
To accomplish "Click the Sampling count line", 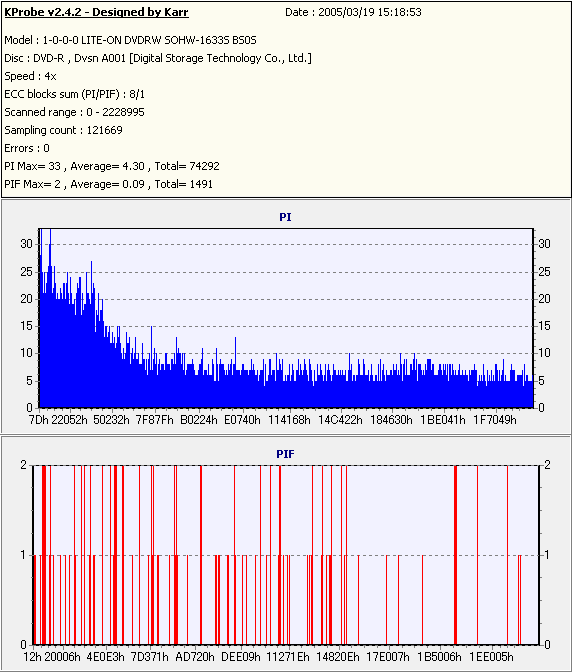I will click(x=63, y=130).
